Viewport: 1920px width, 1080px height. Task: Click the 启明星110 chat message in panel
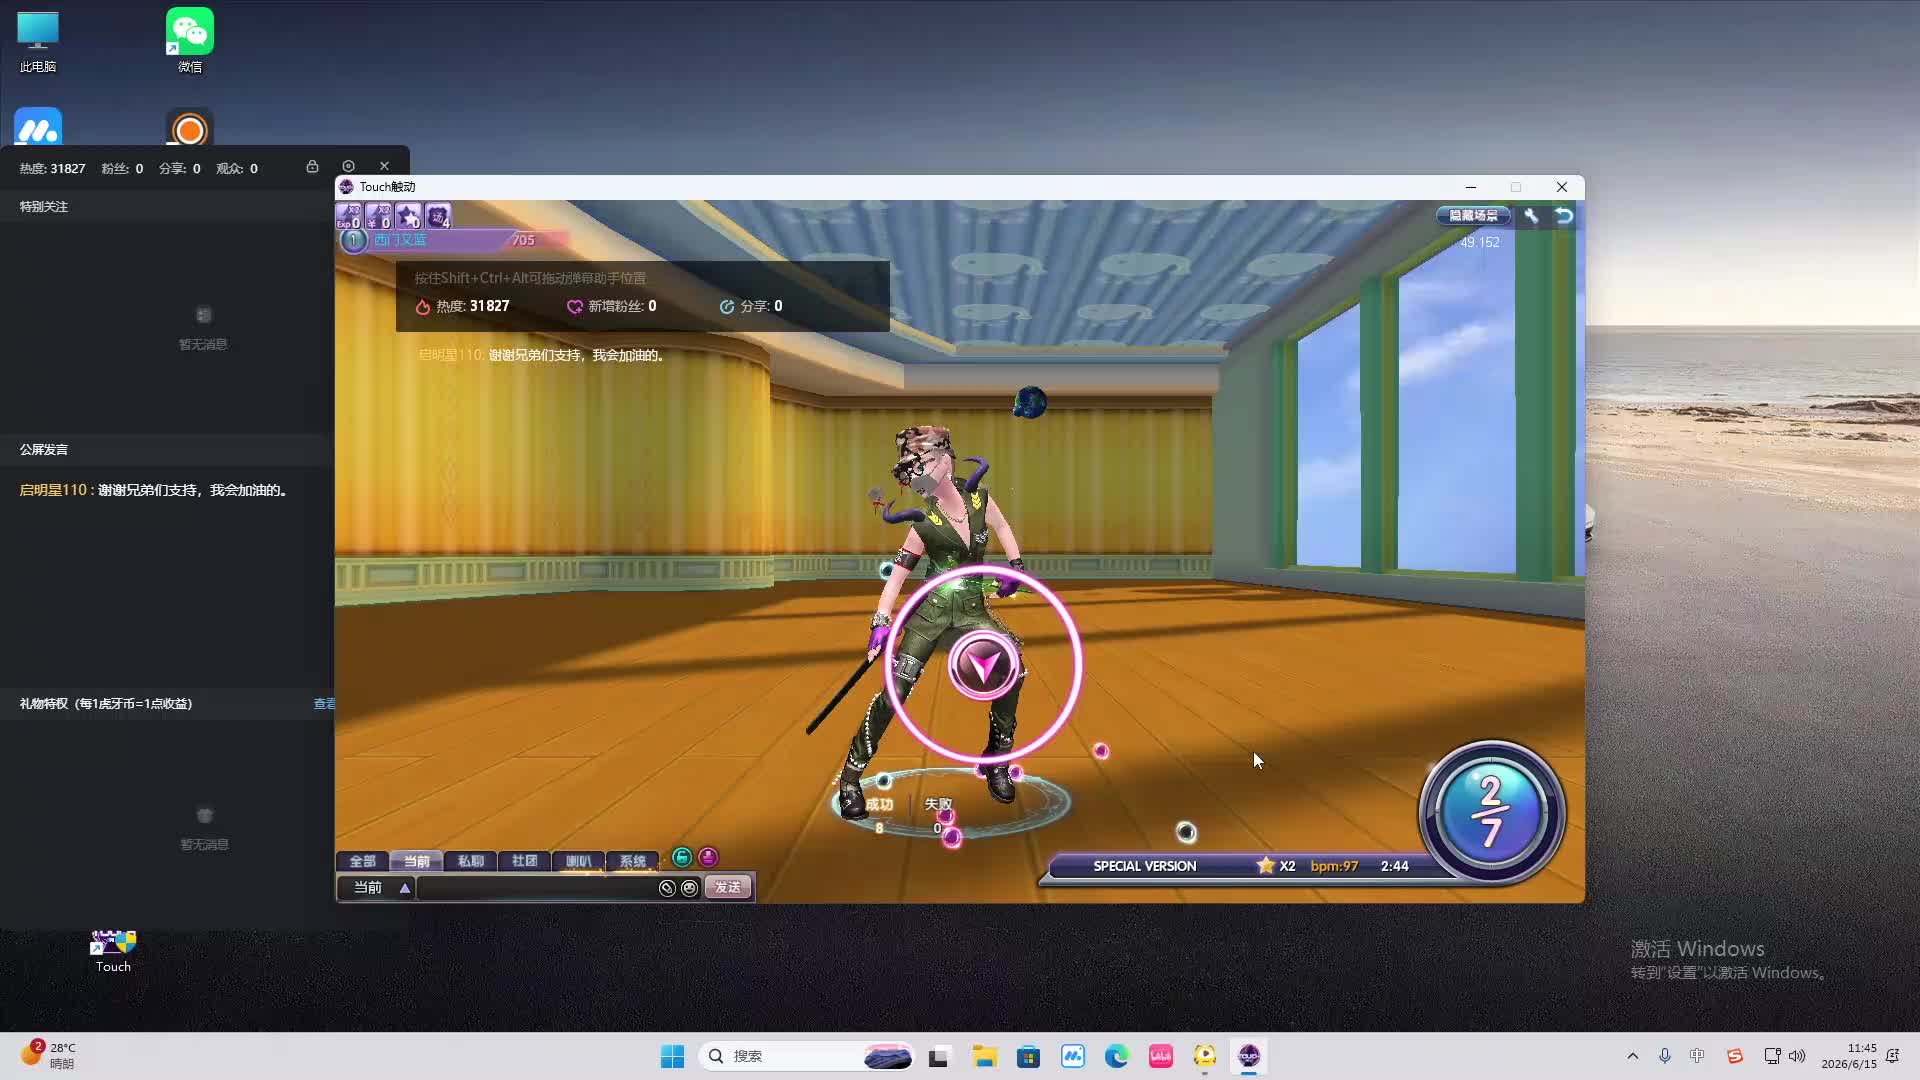coord(155,490)
